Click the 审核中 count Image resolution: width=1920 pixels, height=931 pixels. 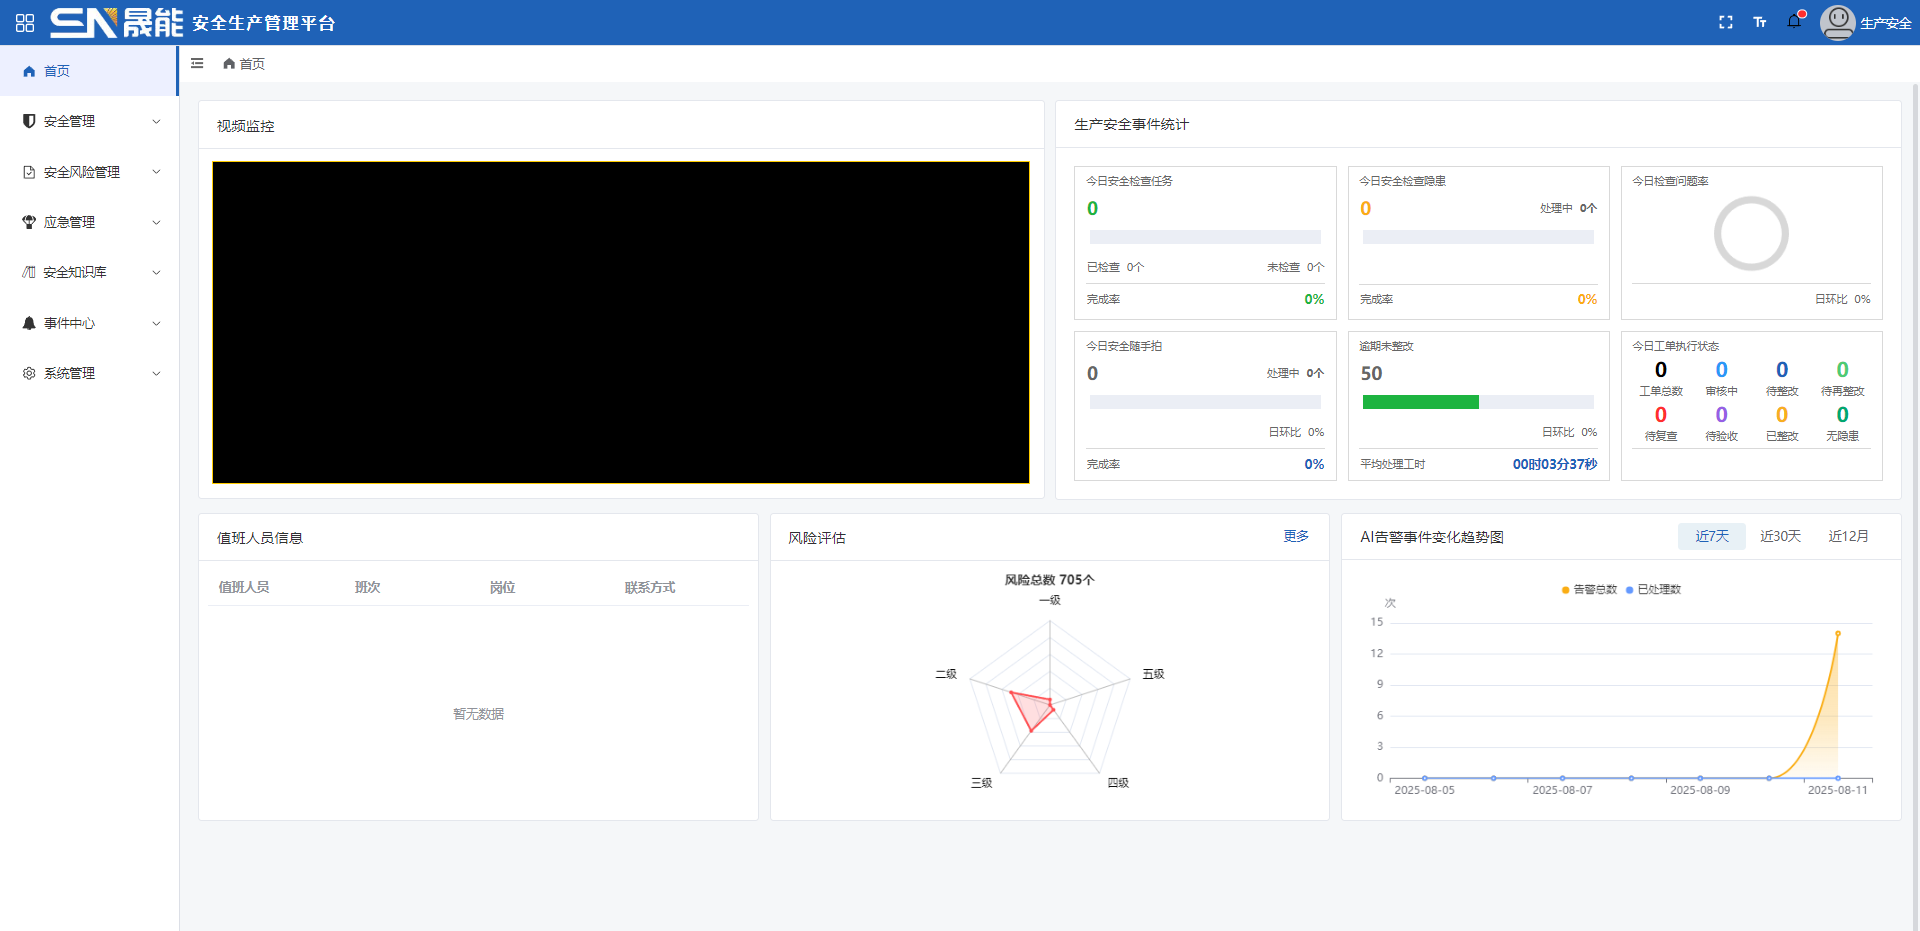(x=1721, y=370)
